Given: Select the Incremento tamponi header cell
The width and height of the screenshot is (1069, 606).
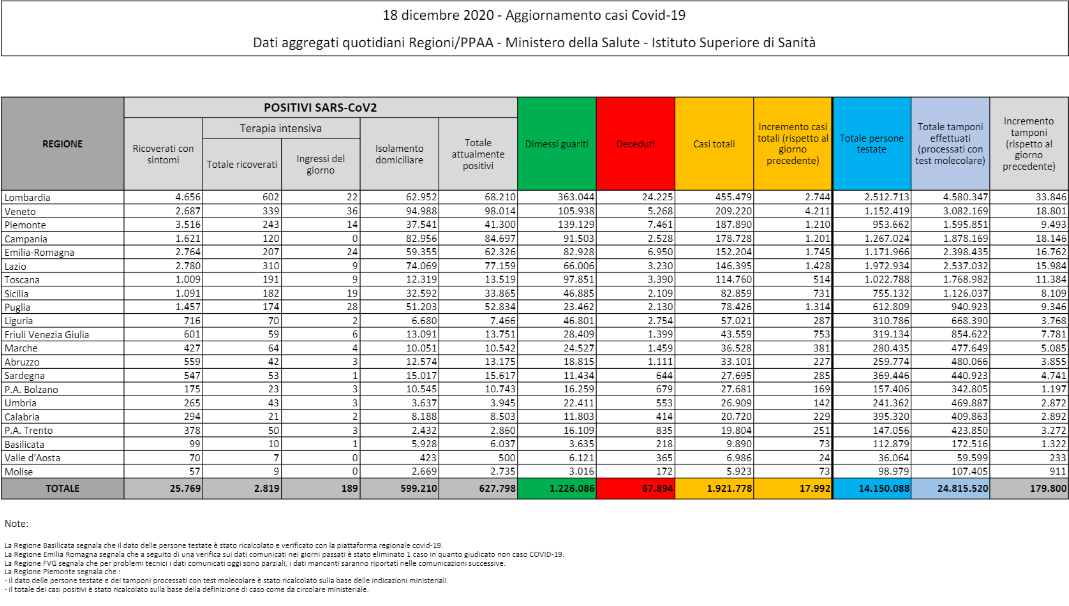Looking at the screenshot, I should 1029,144.
